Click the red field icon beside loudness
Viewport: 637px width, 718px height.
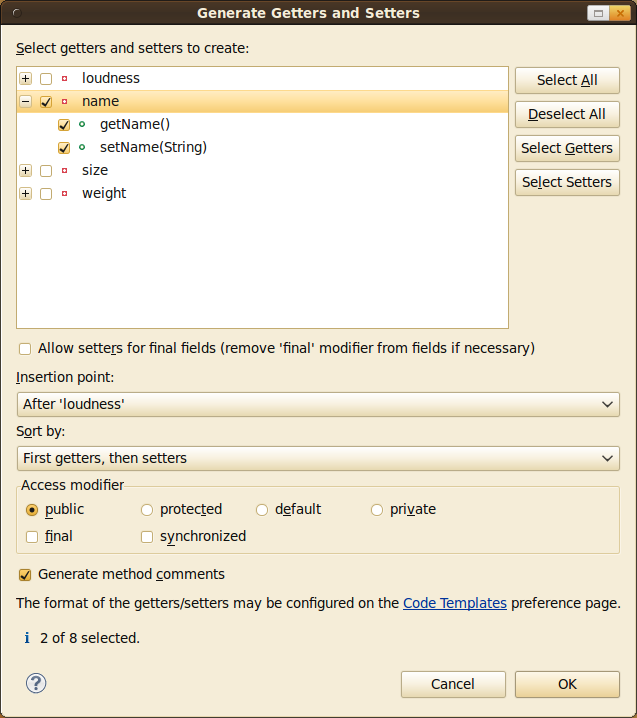[65, 78]
